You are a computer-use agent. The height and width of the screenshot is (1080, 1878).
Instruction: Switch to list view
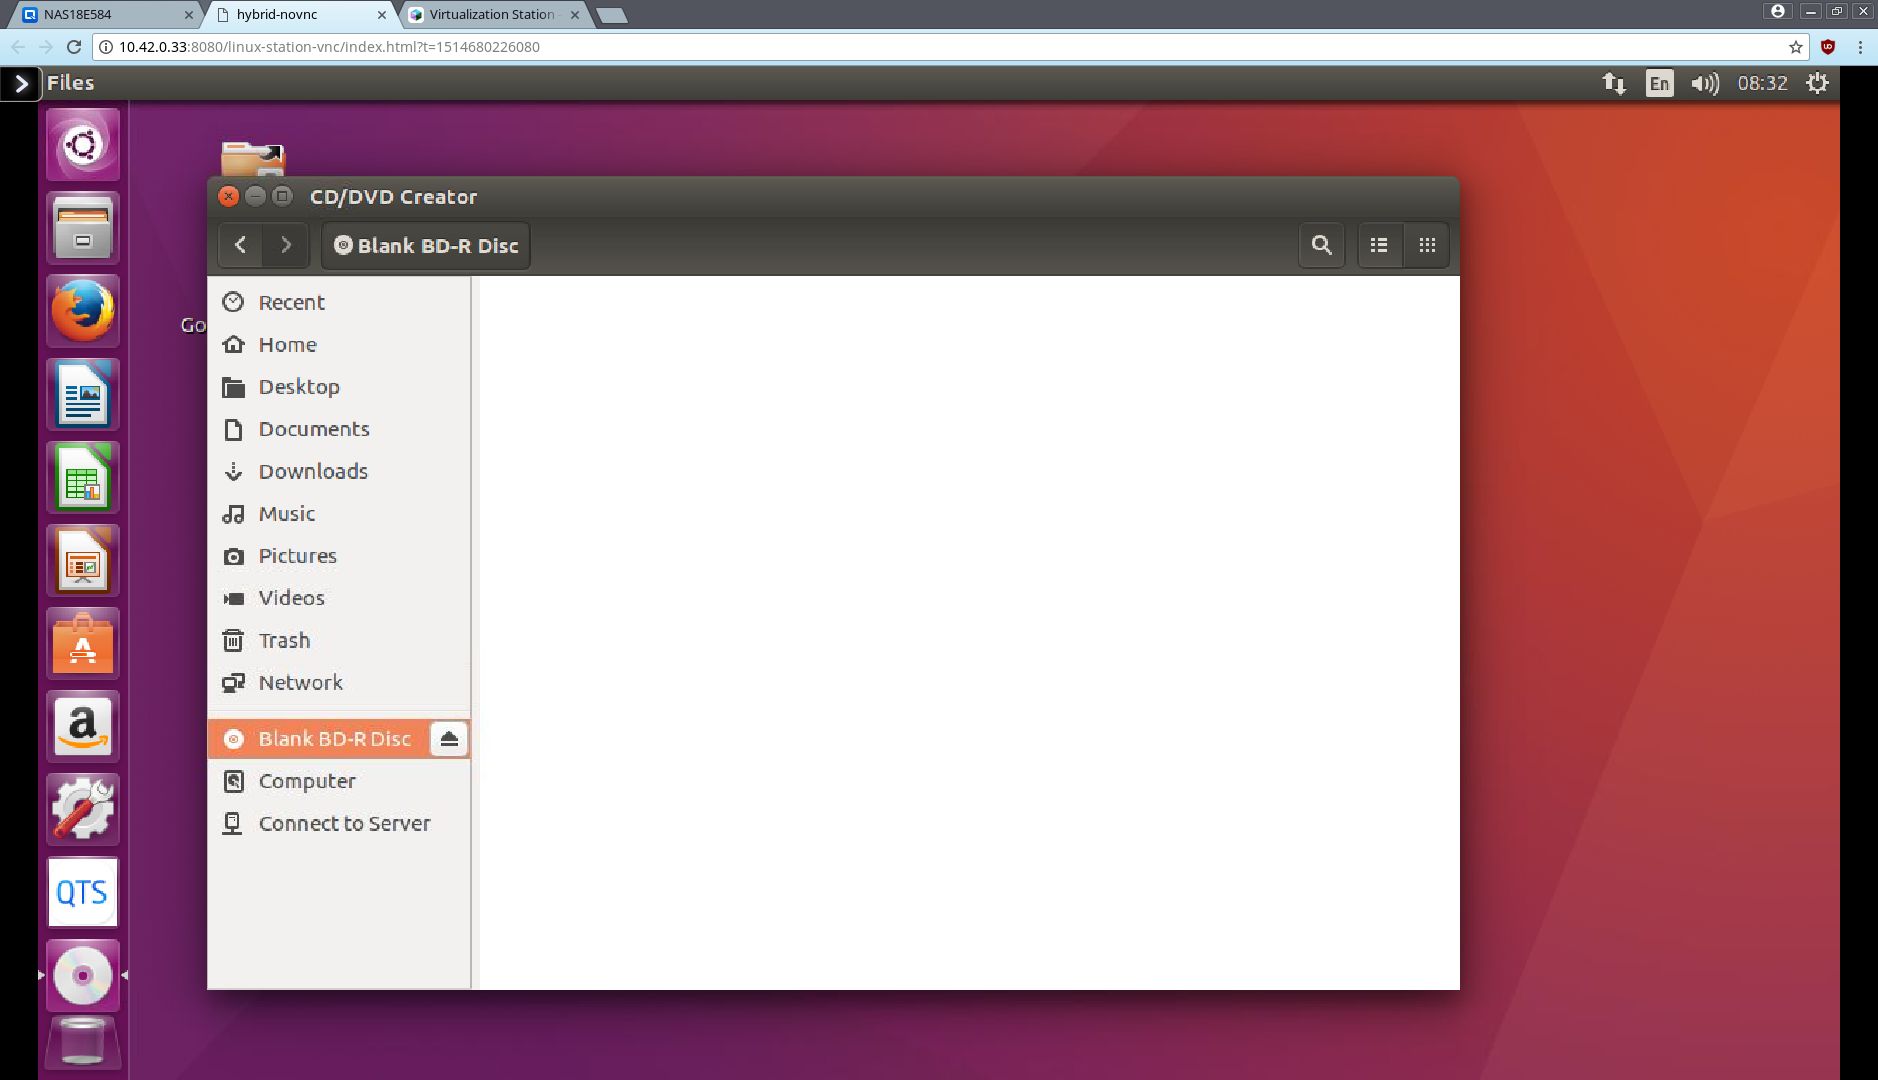tap(1380, 245)
